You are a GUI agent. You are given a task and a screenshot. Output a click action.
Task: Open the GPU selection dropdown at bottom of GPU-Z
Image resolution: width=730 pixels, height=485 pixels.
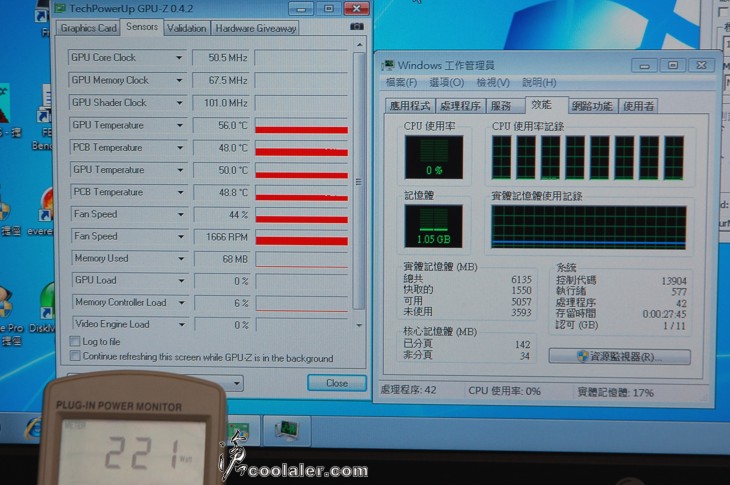pyautogui.click(x=237, y=384)
